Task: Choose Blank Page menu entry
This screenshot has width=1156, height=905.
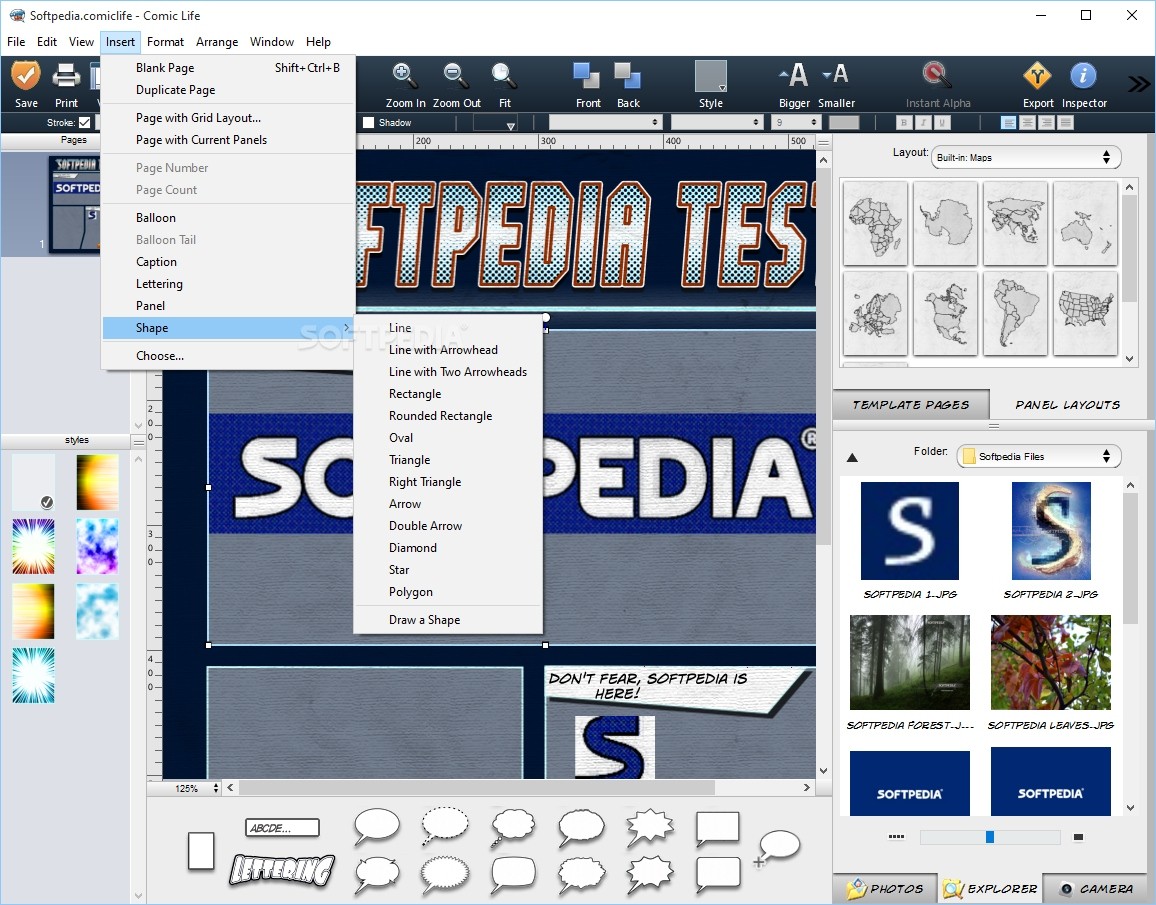Action: (x=229, y=68)
